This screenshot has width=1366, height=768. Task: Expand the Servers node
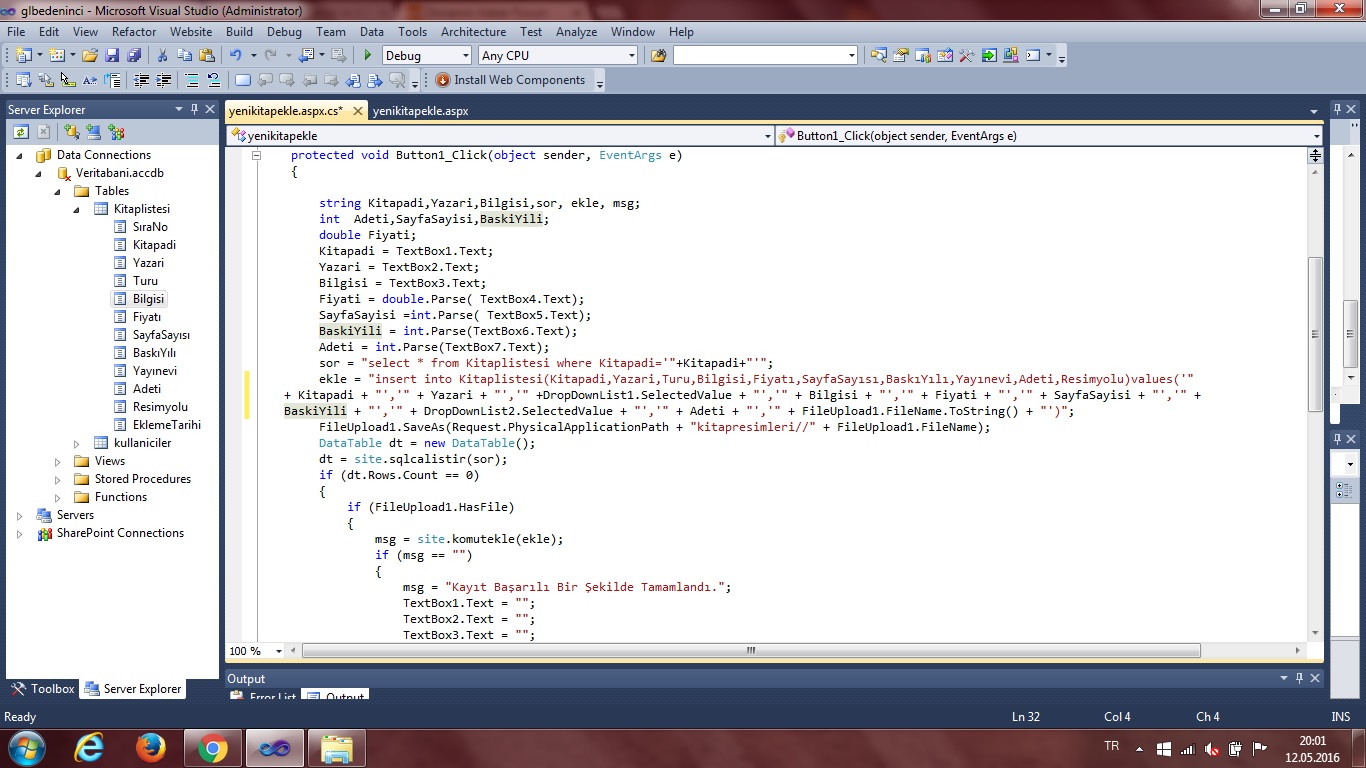(20, 515)
